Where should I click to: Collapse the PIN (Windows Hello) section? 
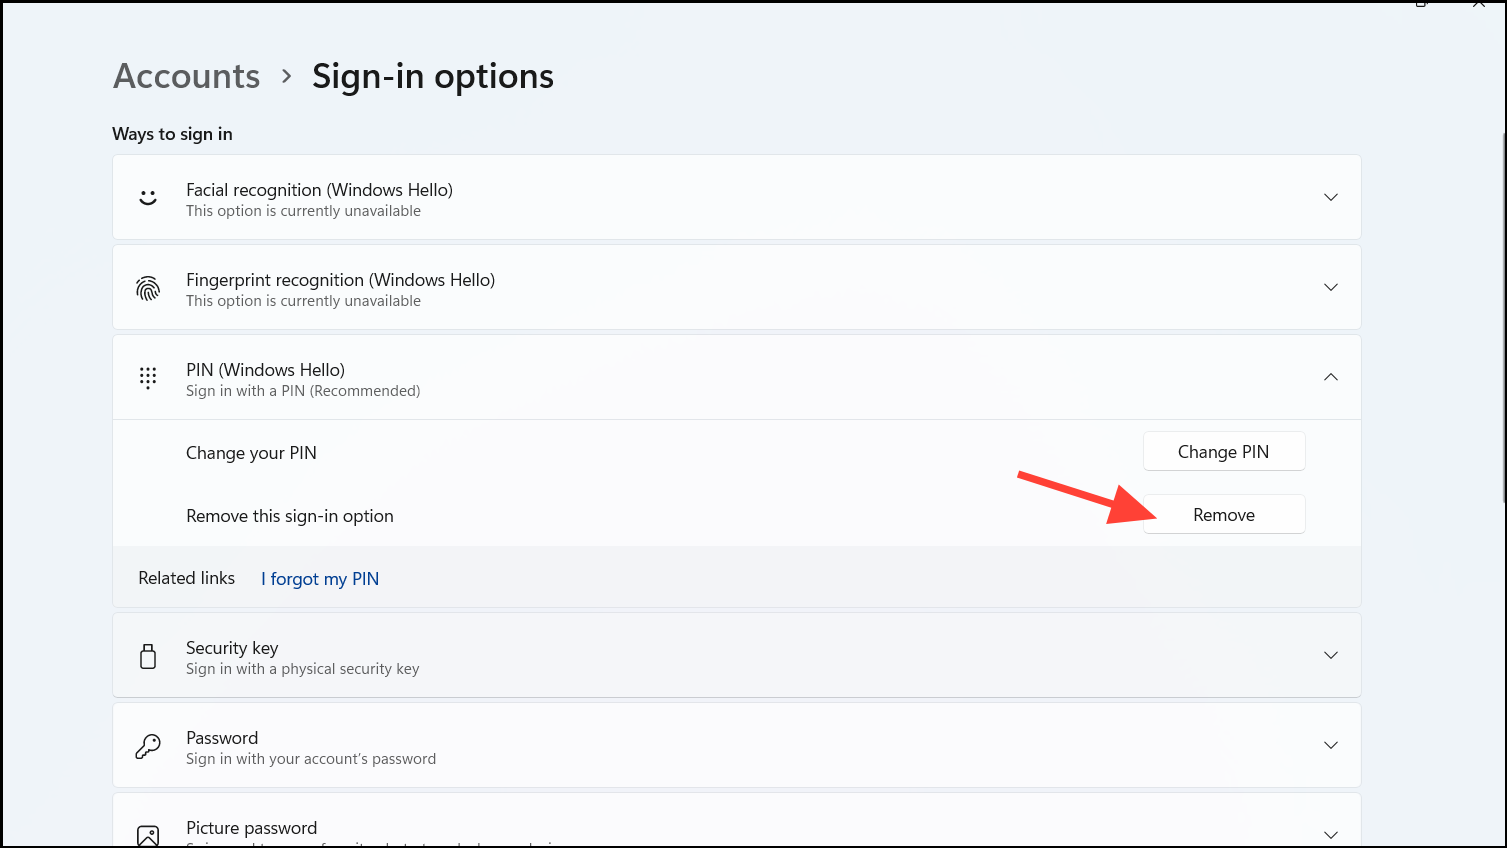[1331, 377]
